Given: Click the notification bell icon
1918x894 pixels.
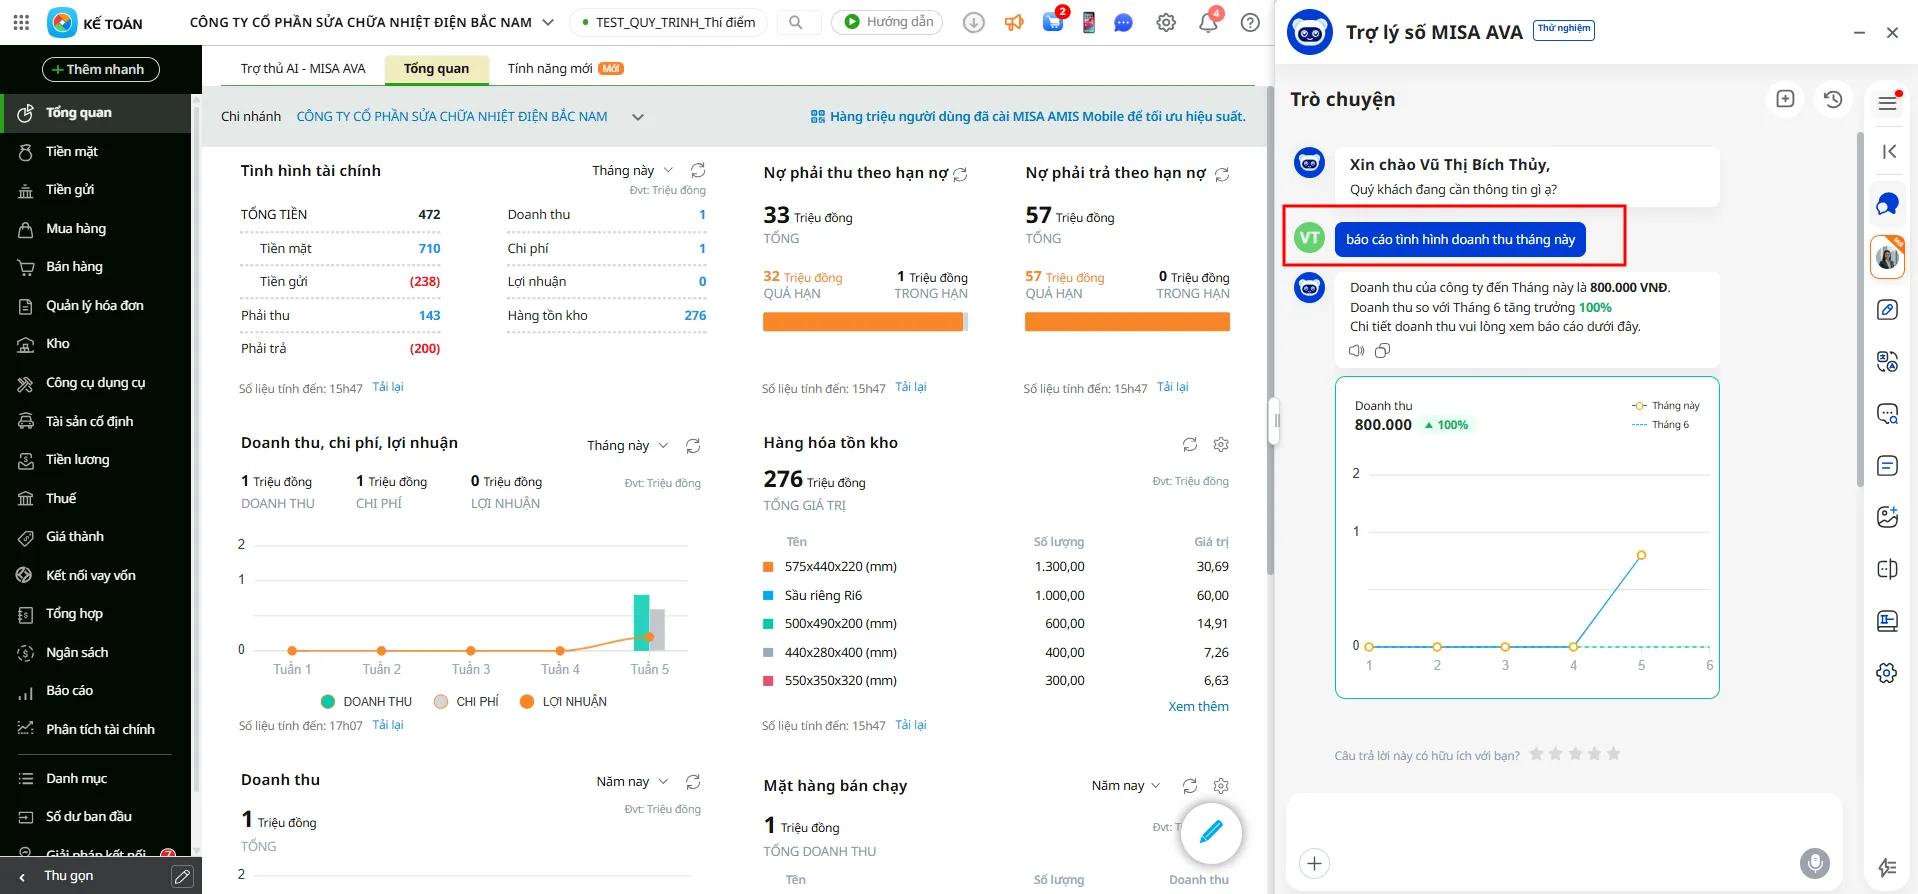Looking at the screenshot, I should coord(1207,23).
